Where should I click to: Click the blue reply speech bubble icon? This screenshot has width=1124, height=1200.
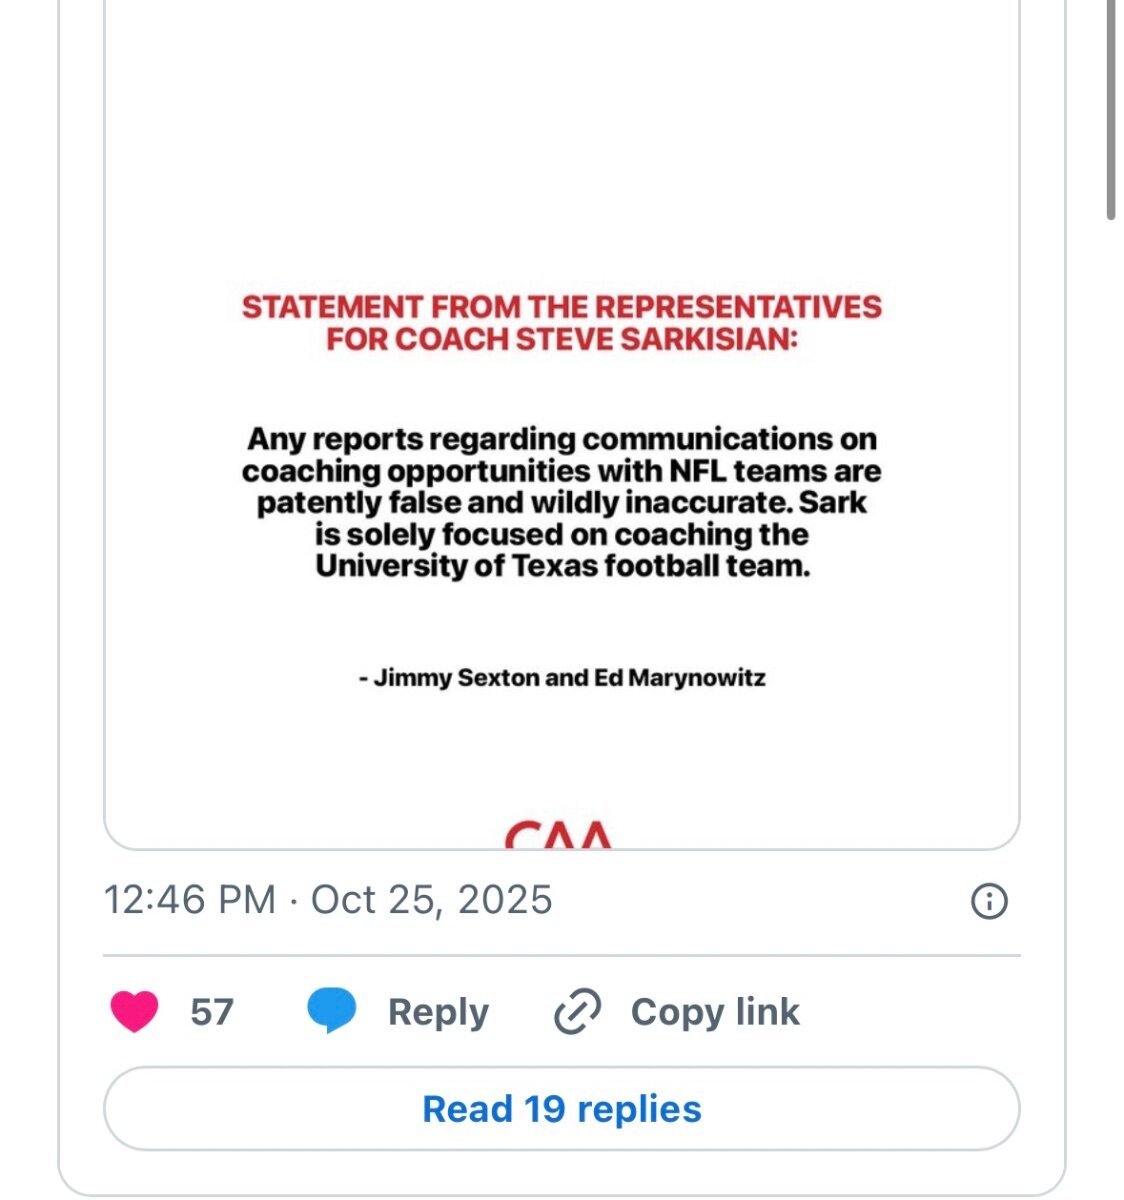pos(331,1011)
